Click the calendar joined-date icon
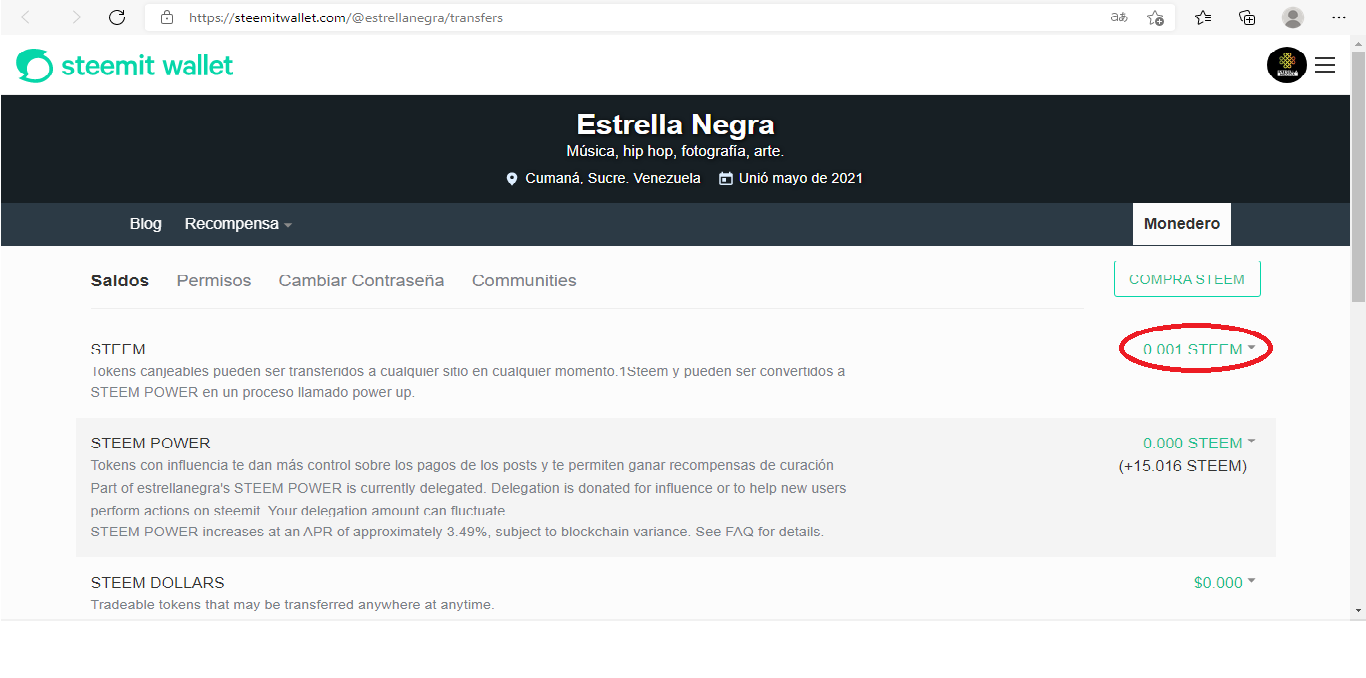Image resolution: width=1366 pixels, height=678 pixels. (x=725, y=179)
